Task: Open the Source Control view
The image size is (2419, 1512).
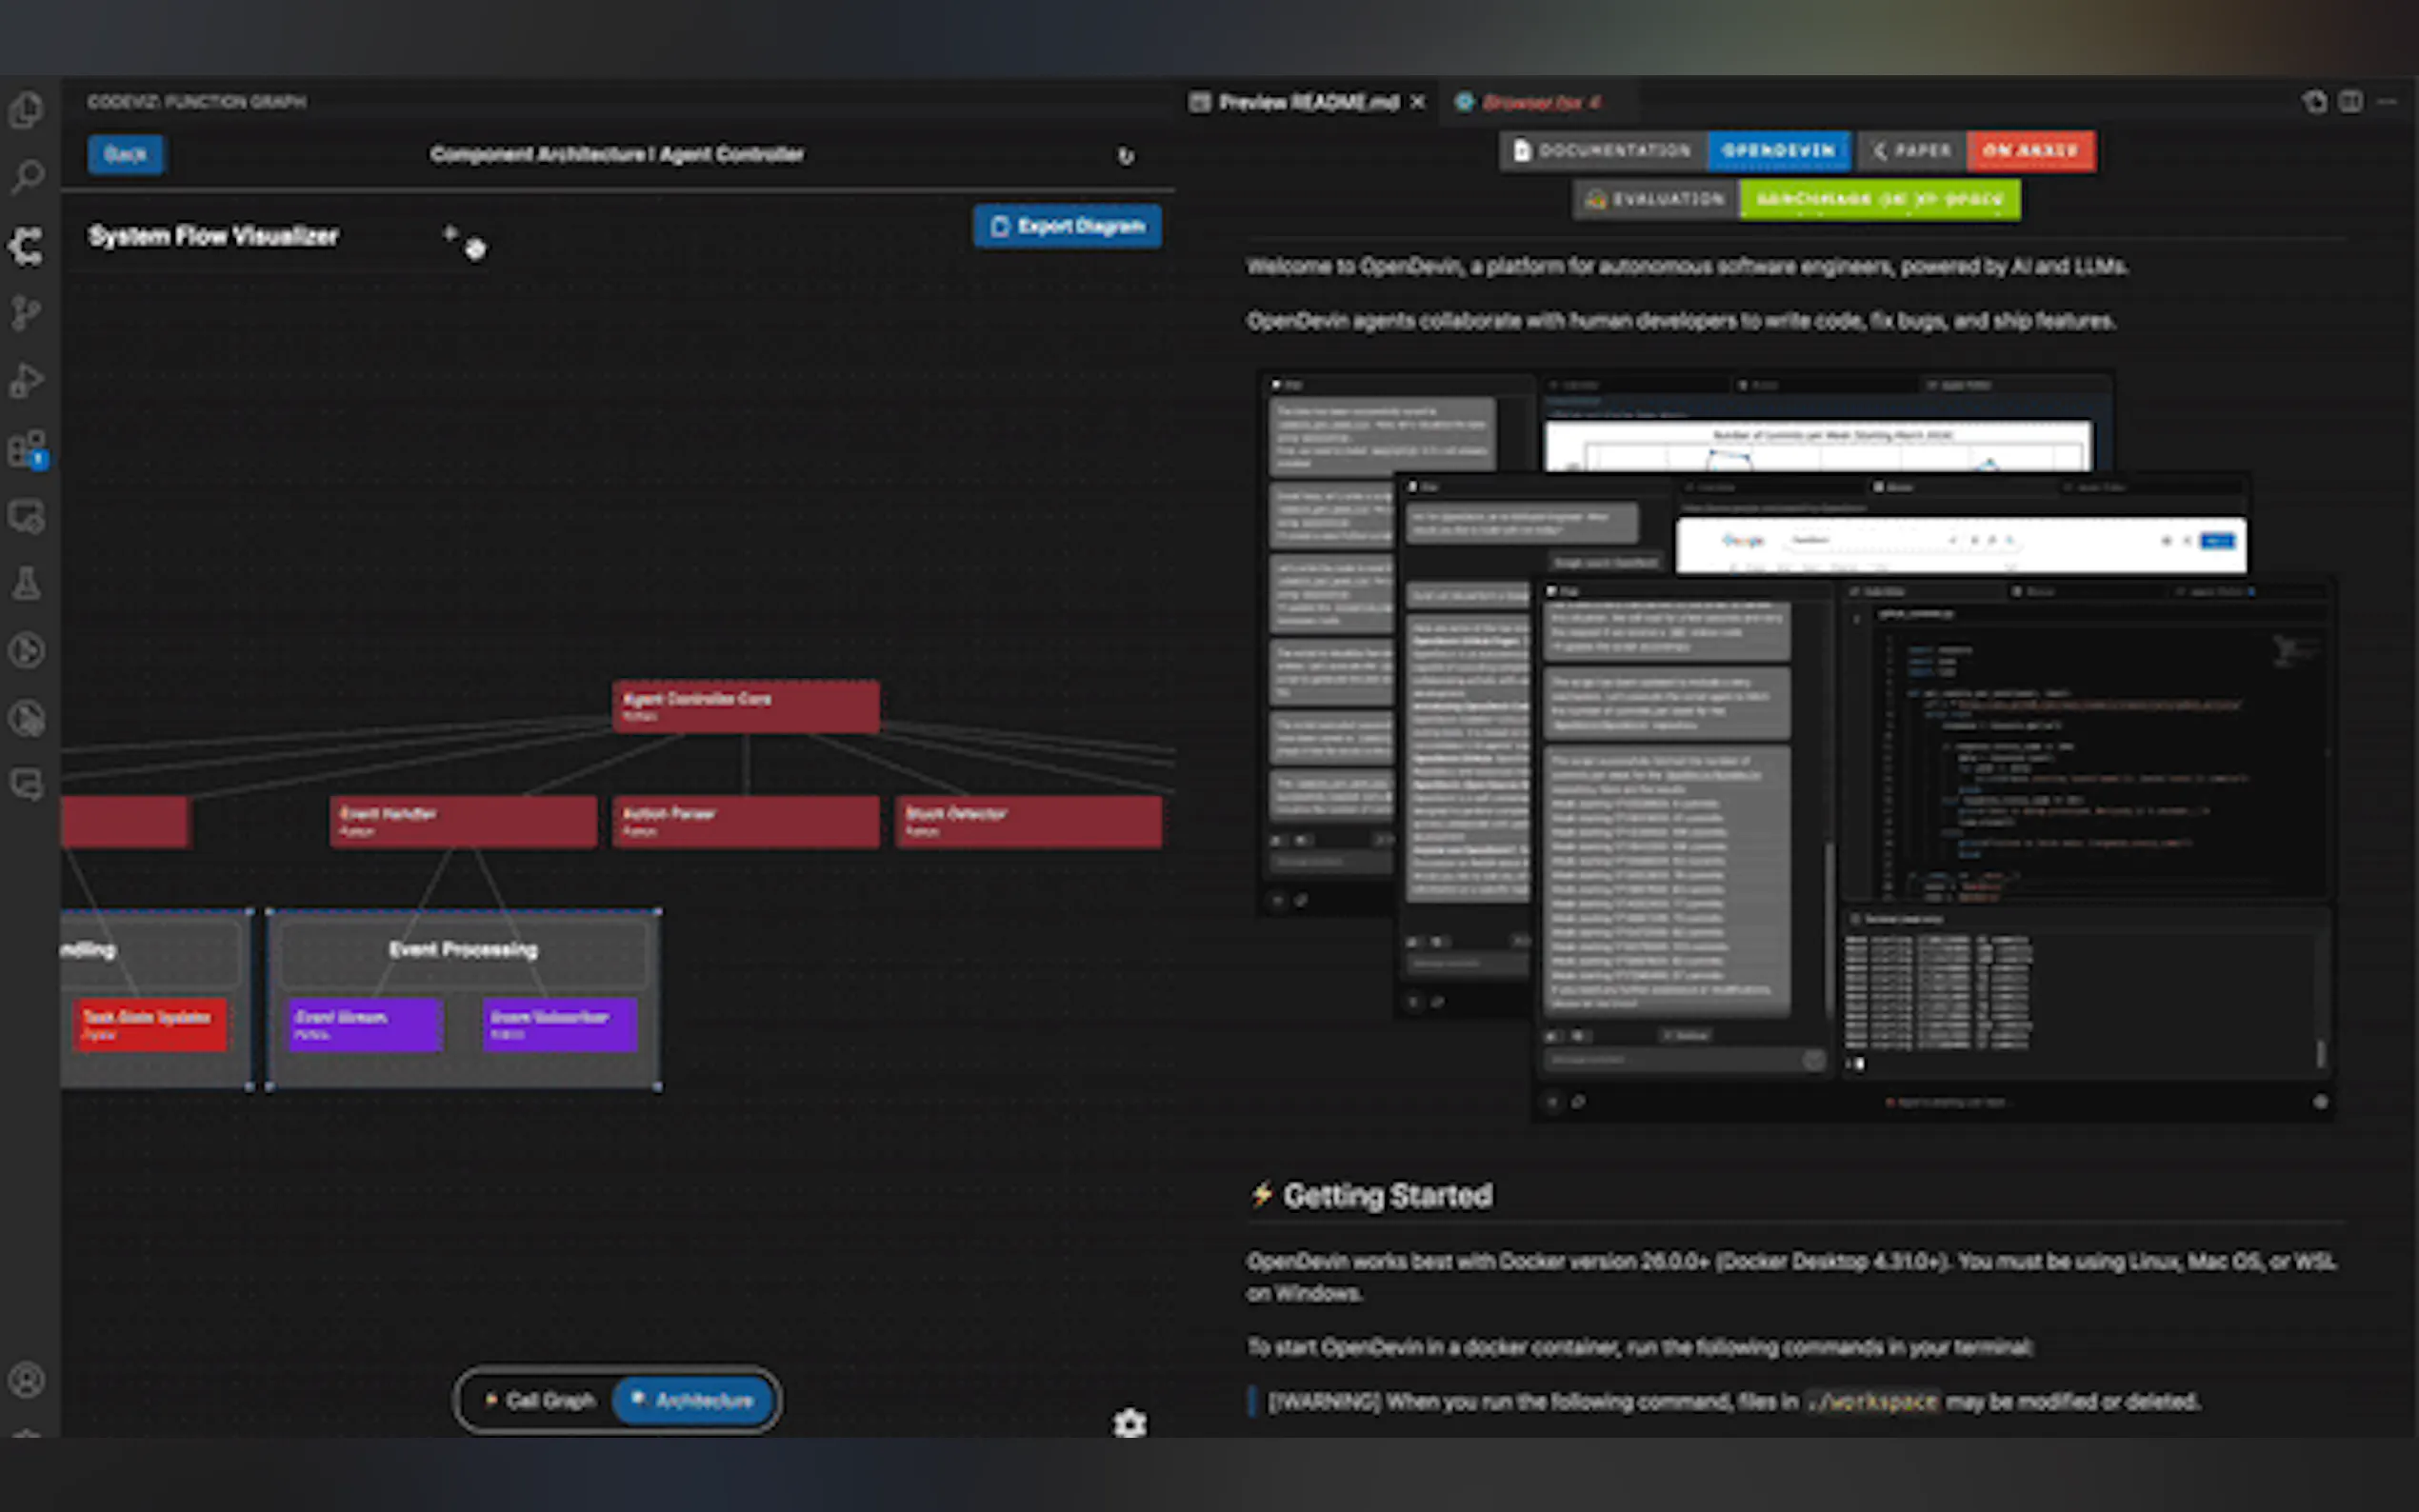Action: [27, 313]
